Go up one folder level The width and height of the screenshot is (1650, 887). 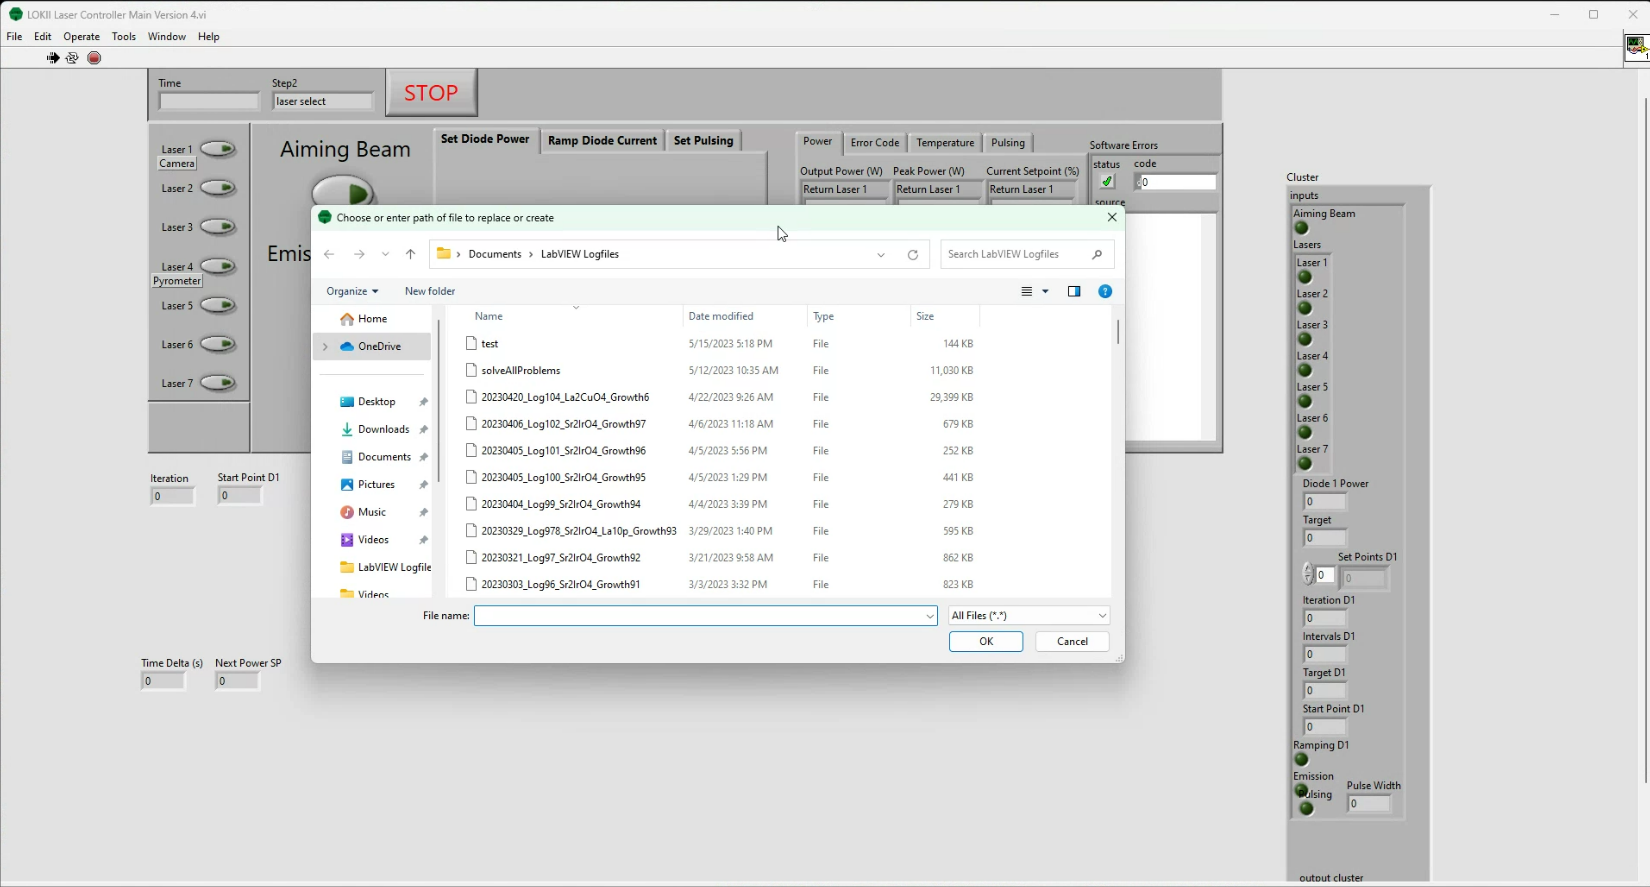[410, 254]
